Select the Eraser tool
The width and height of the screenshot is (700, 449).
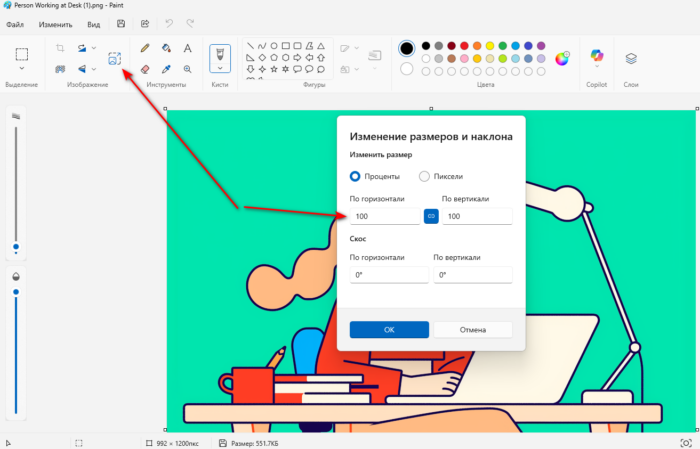coord(145,69)
